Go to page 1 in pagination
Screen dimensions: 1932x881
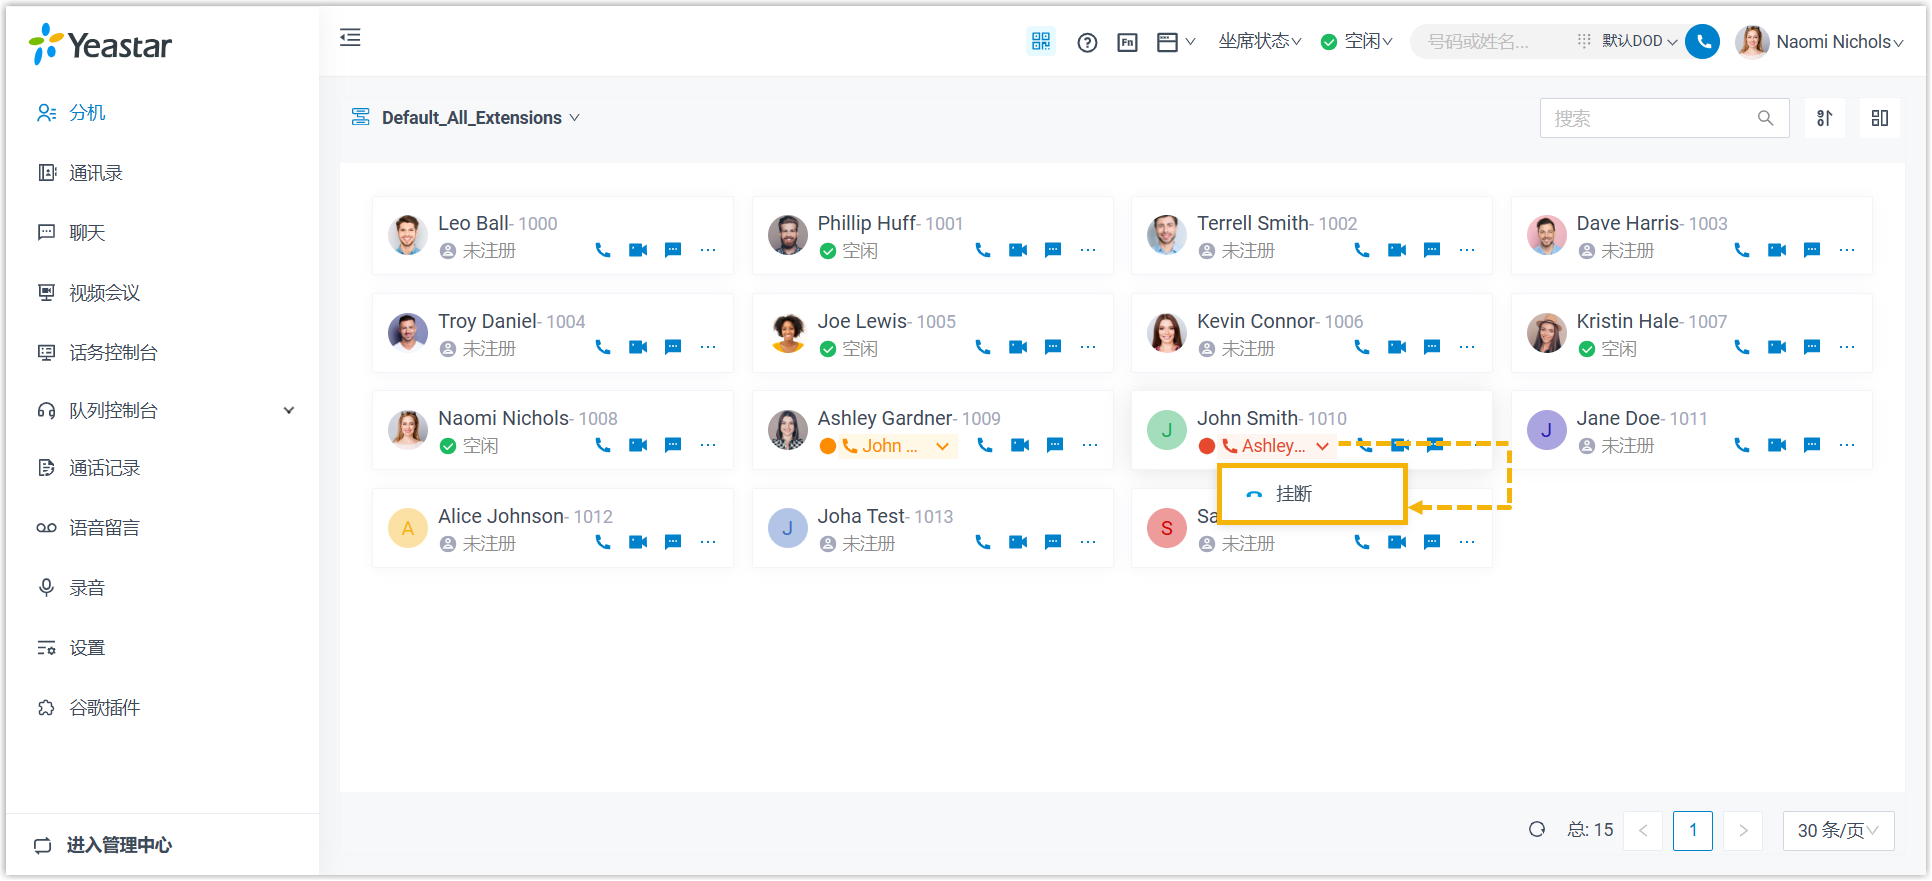click(x=1692, y=830)
